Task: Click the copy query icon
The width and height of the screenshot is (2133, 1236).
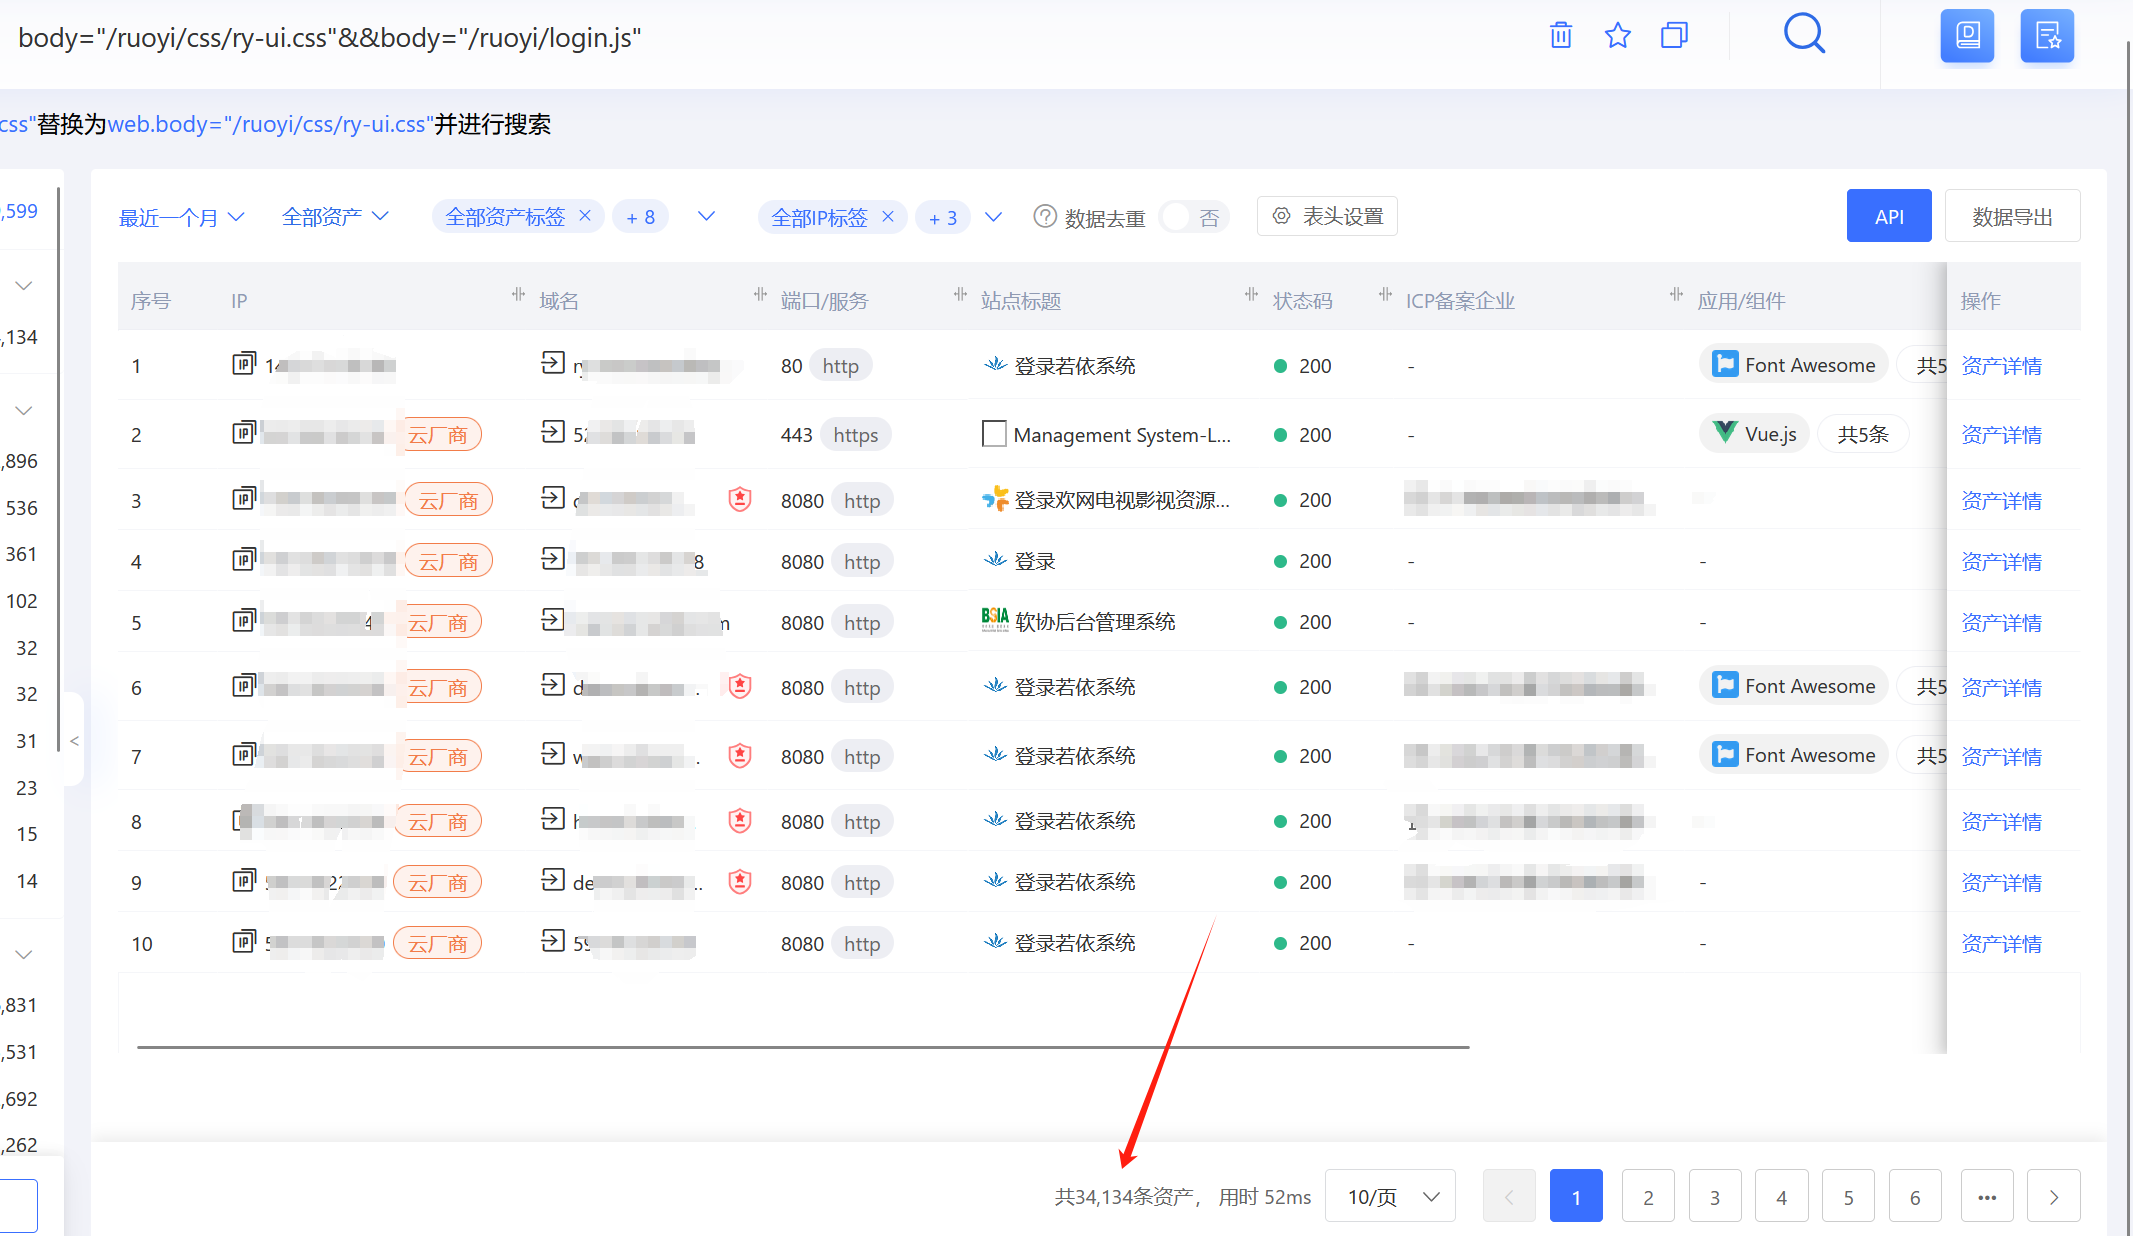Action: 1674,36
